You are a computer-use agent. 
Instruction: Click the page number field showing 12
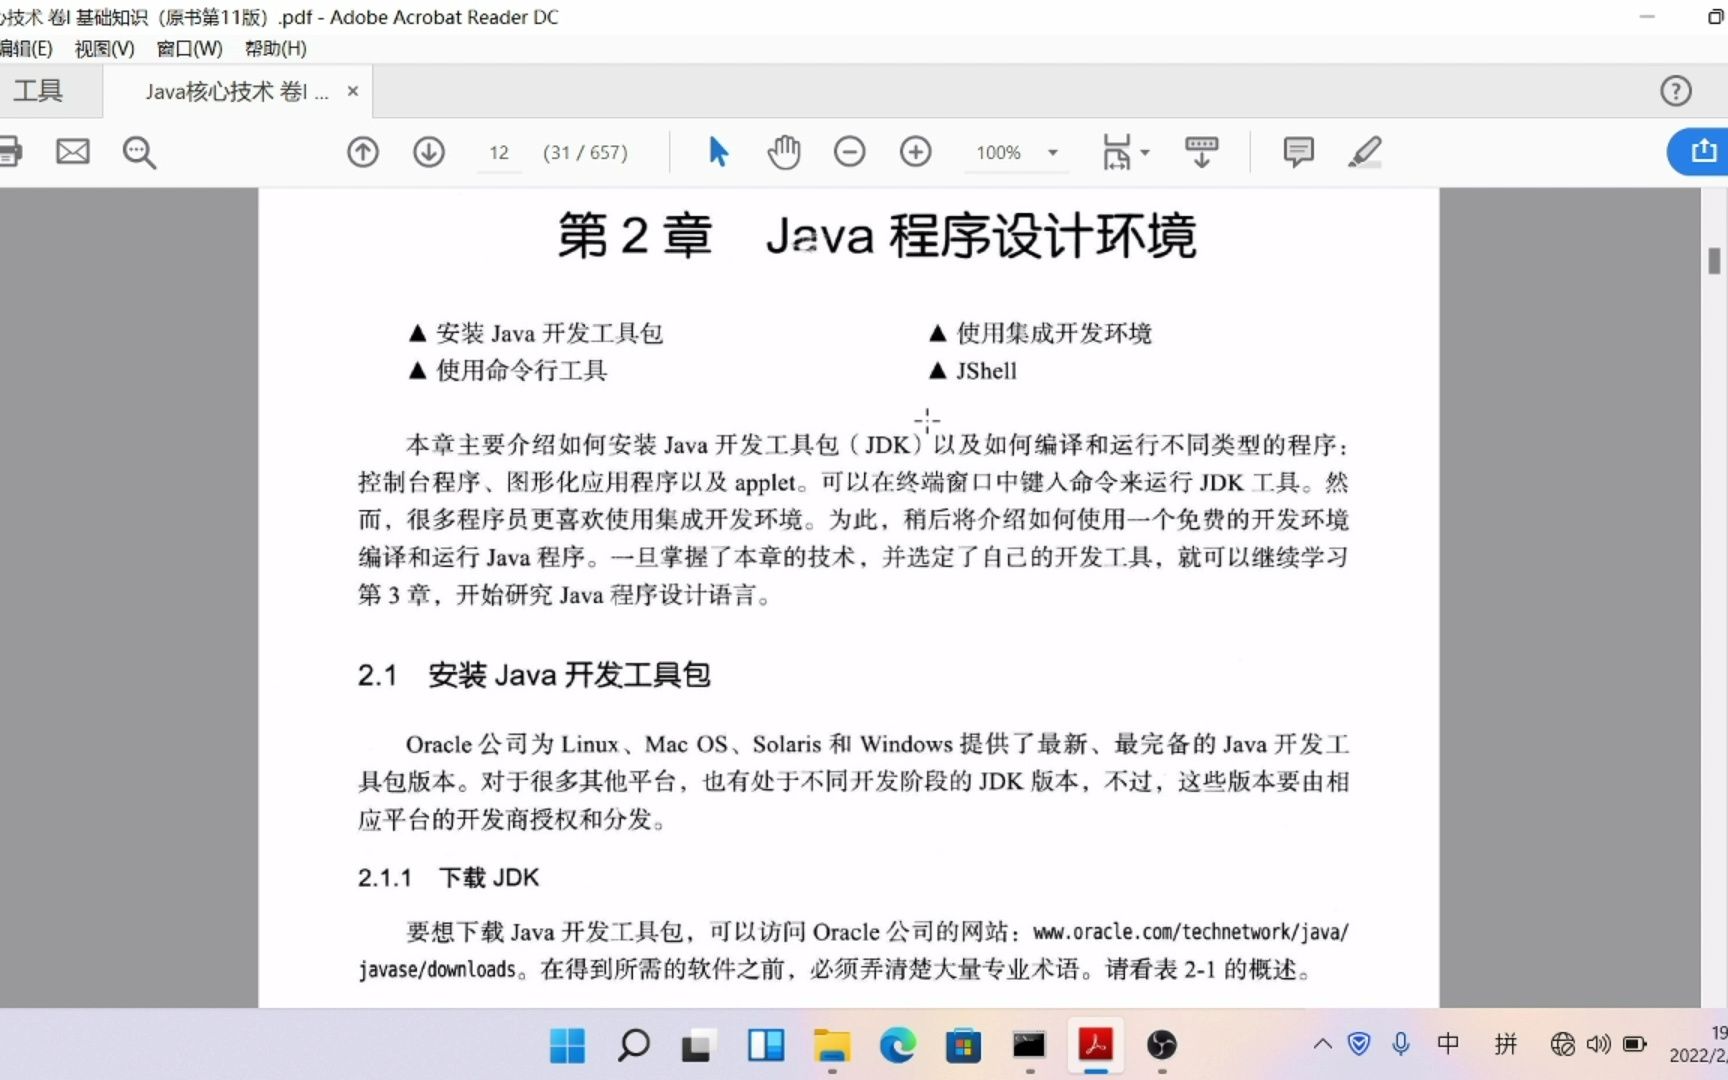pos(499,152)
